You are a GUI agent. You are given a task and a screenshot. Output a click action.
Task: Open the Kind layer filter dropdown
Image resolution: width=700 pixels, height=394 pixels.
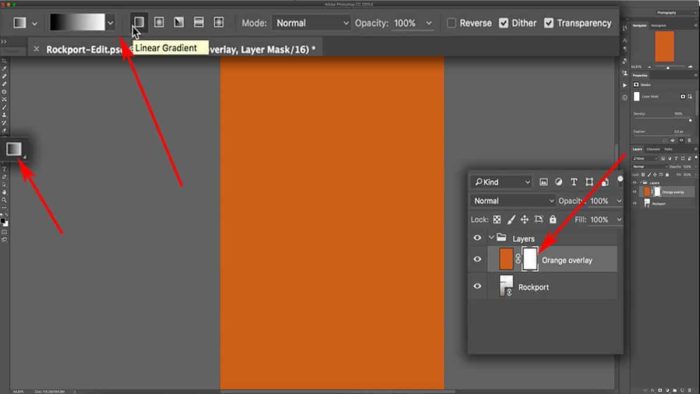tap(502, 182)
